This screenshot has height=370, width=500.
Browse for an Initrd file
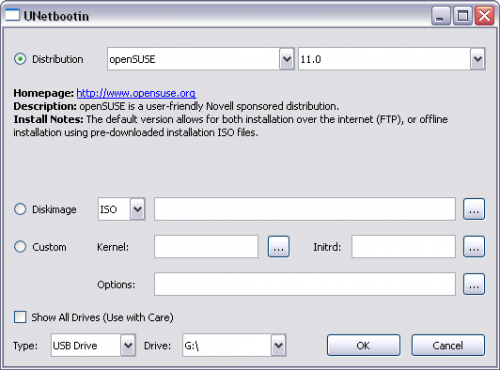(x=474, y=247)
